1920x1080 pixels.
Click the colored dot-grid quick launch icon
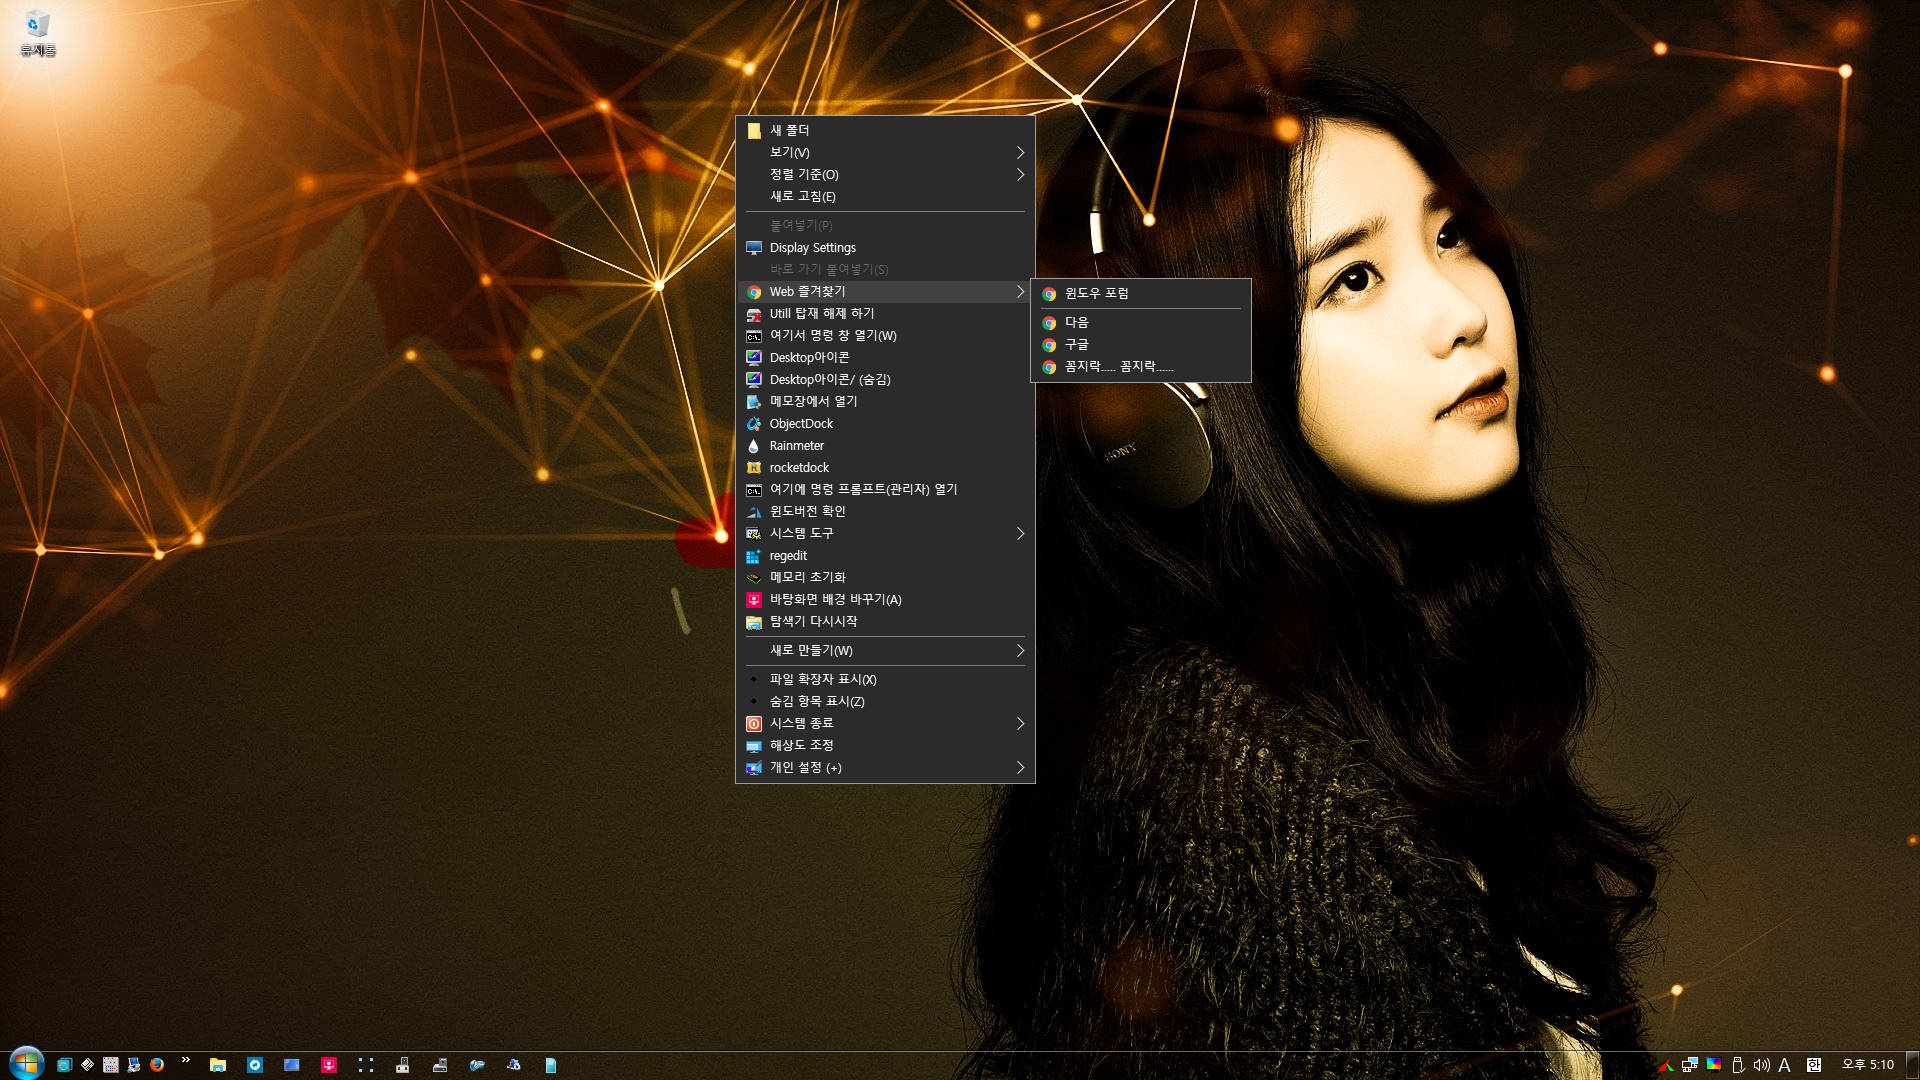(x=111, y=1065)
